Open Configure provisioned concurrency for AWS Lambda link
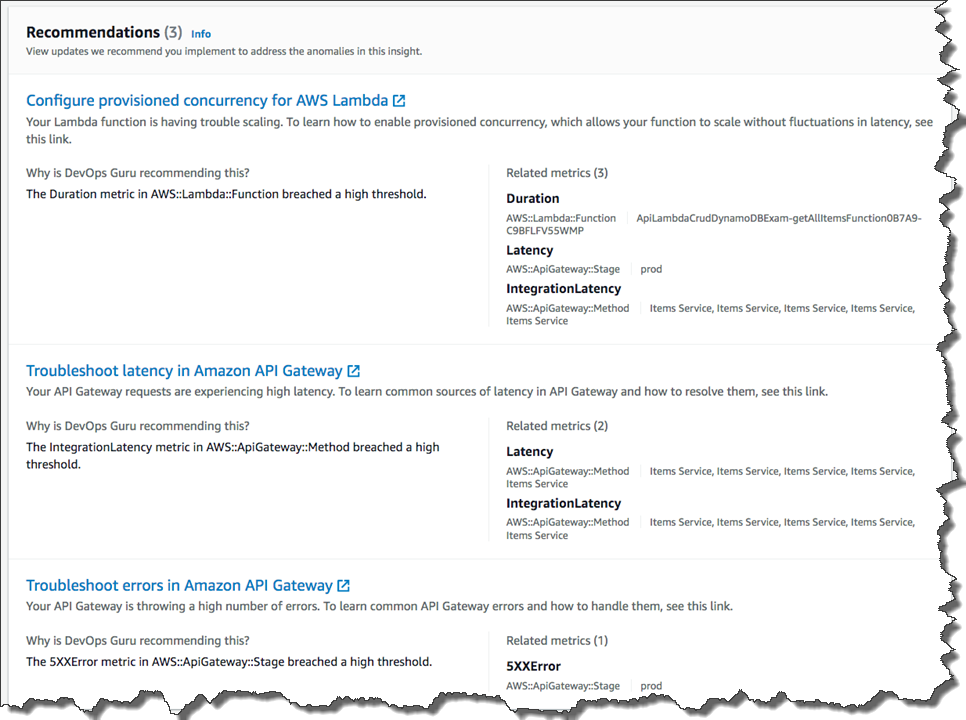 pos(207,100)
